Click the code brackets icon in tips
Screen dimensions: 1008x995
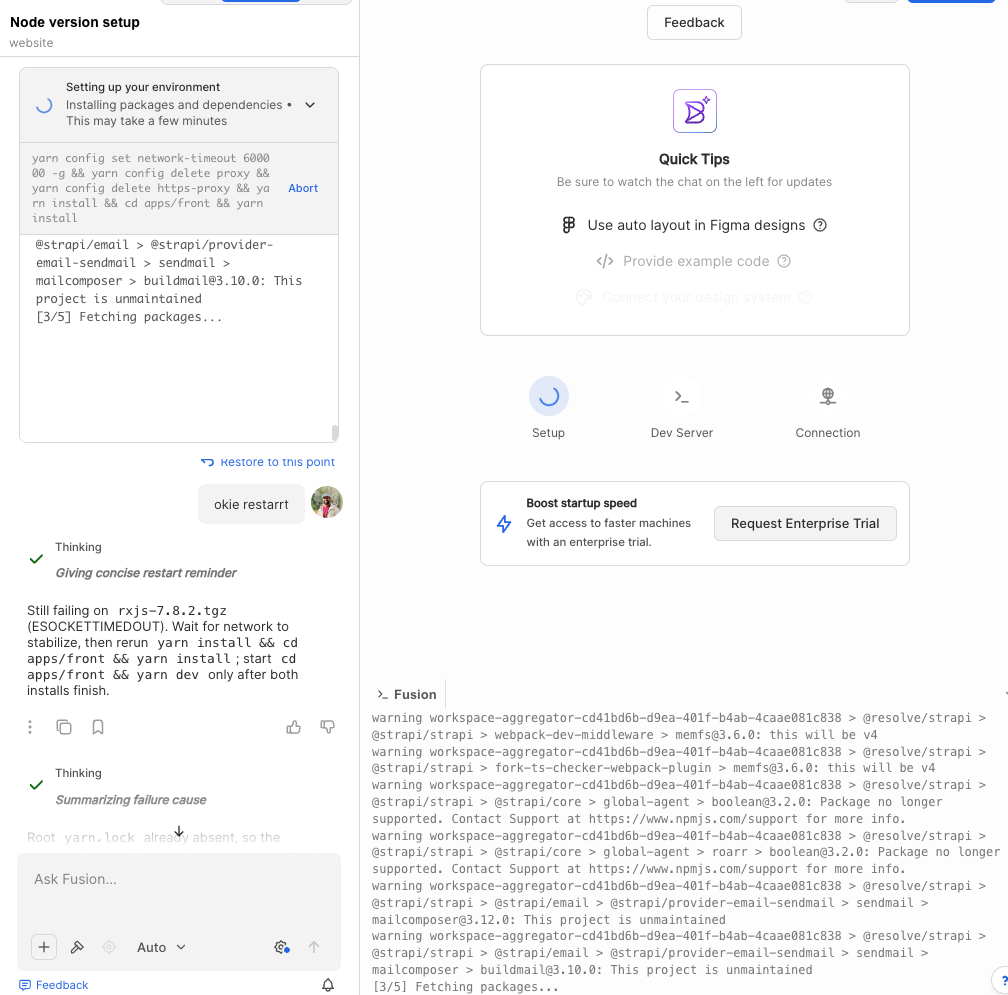pyautogui.click(x=604, y=261)
